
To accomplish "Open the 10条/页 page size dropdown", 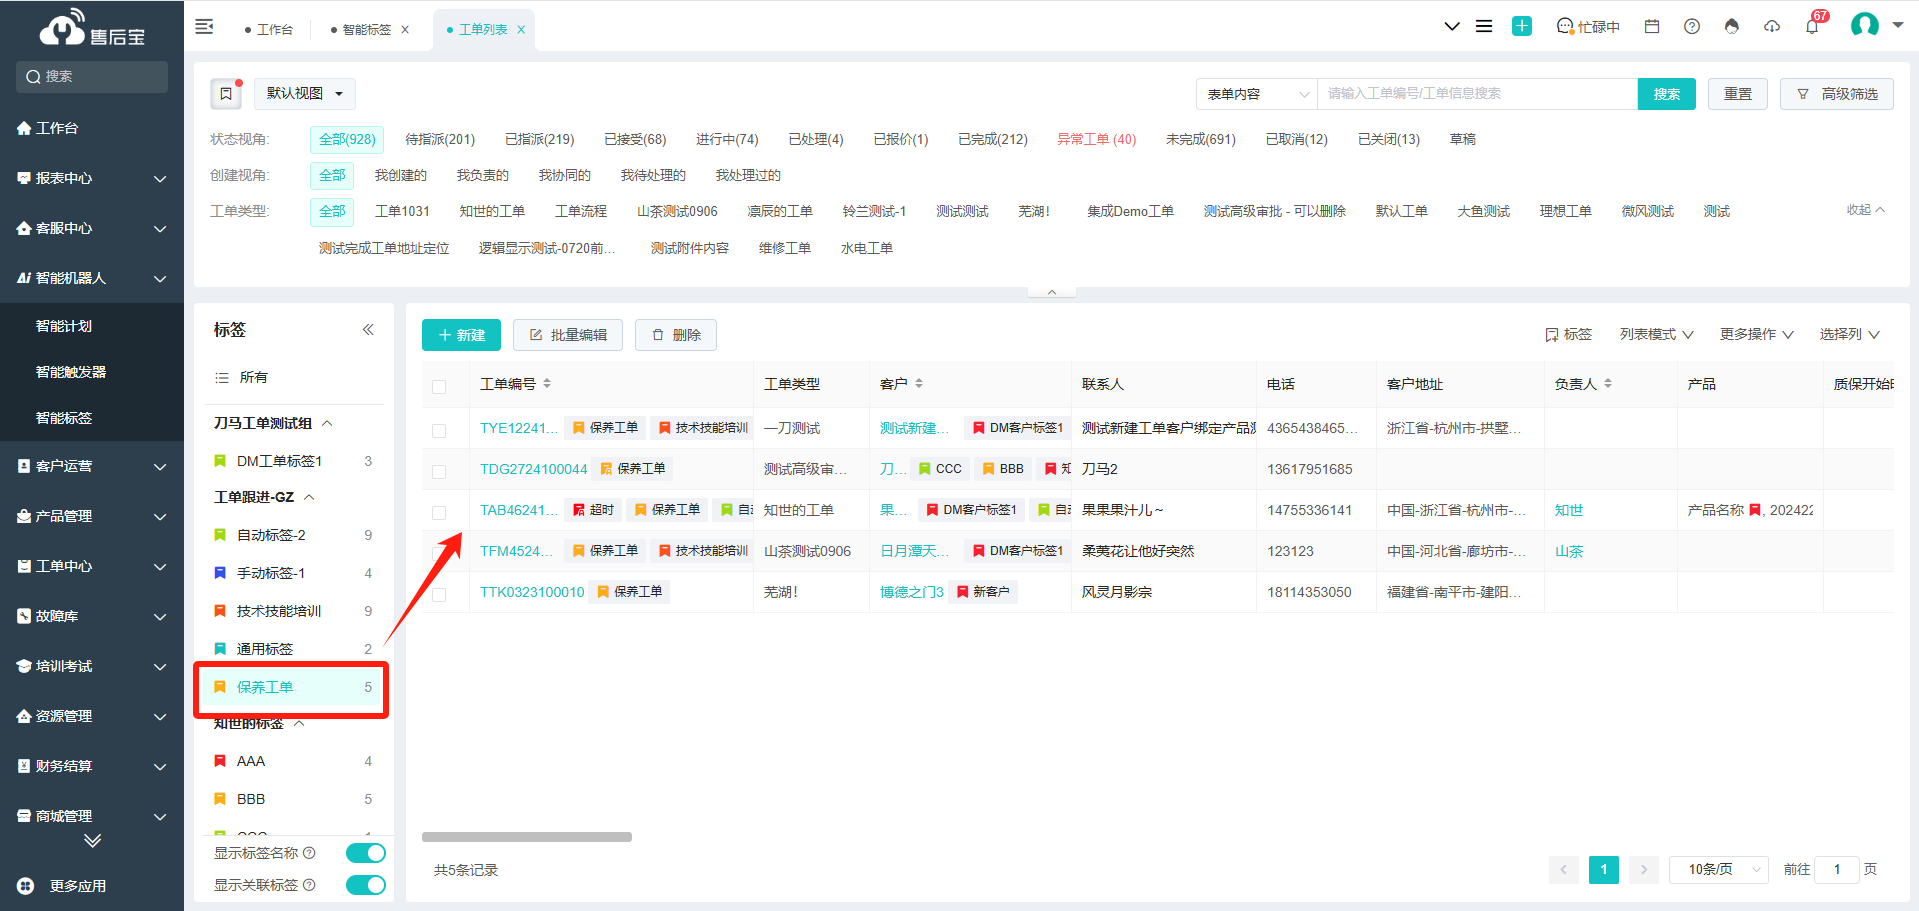I will (1719, 870).
